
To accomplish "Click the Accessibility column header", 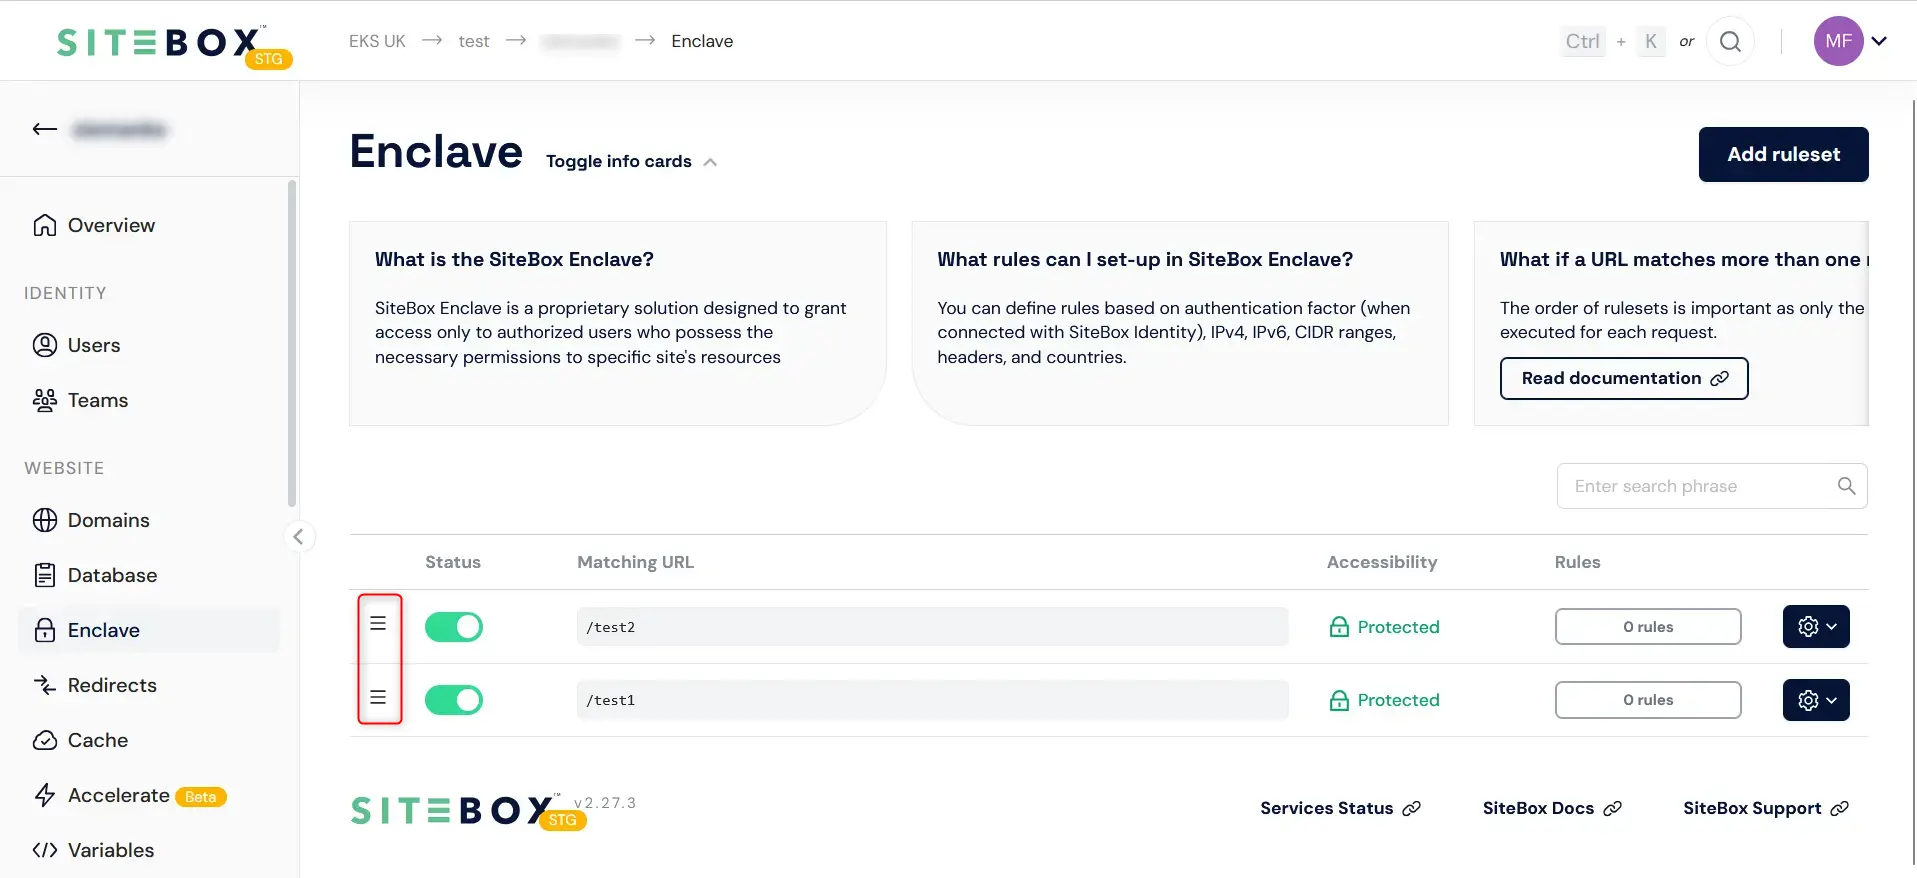I will [x=1382, y=562].
